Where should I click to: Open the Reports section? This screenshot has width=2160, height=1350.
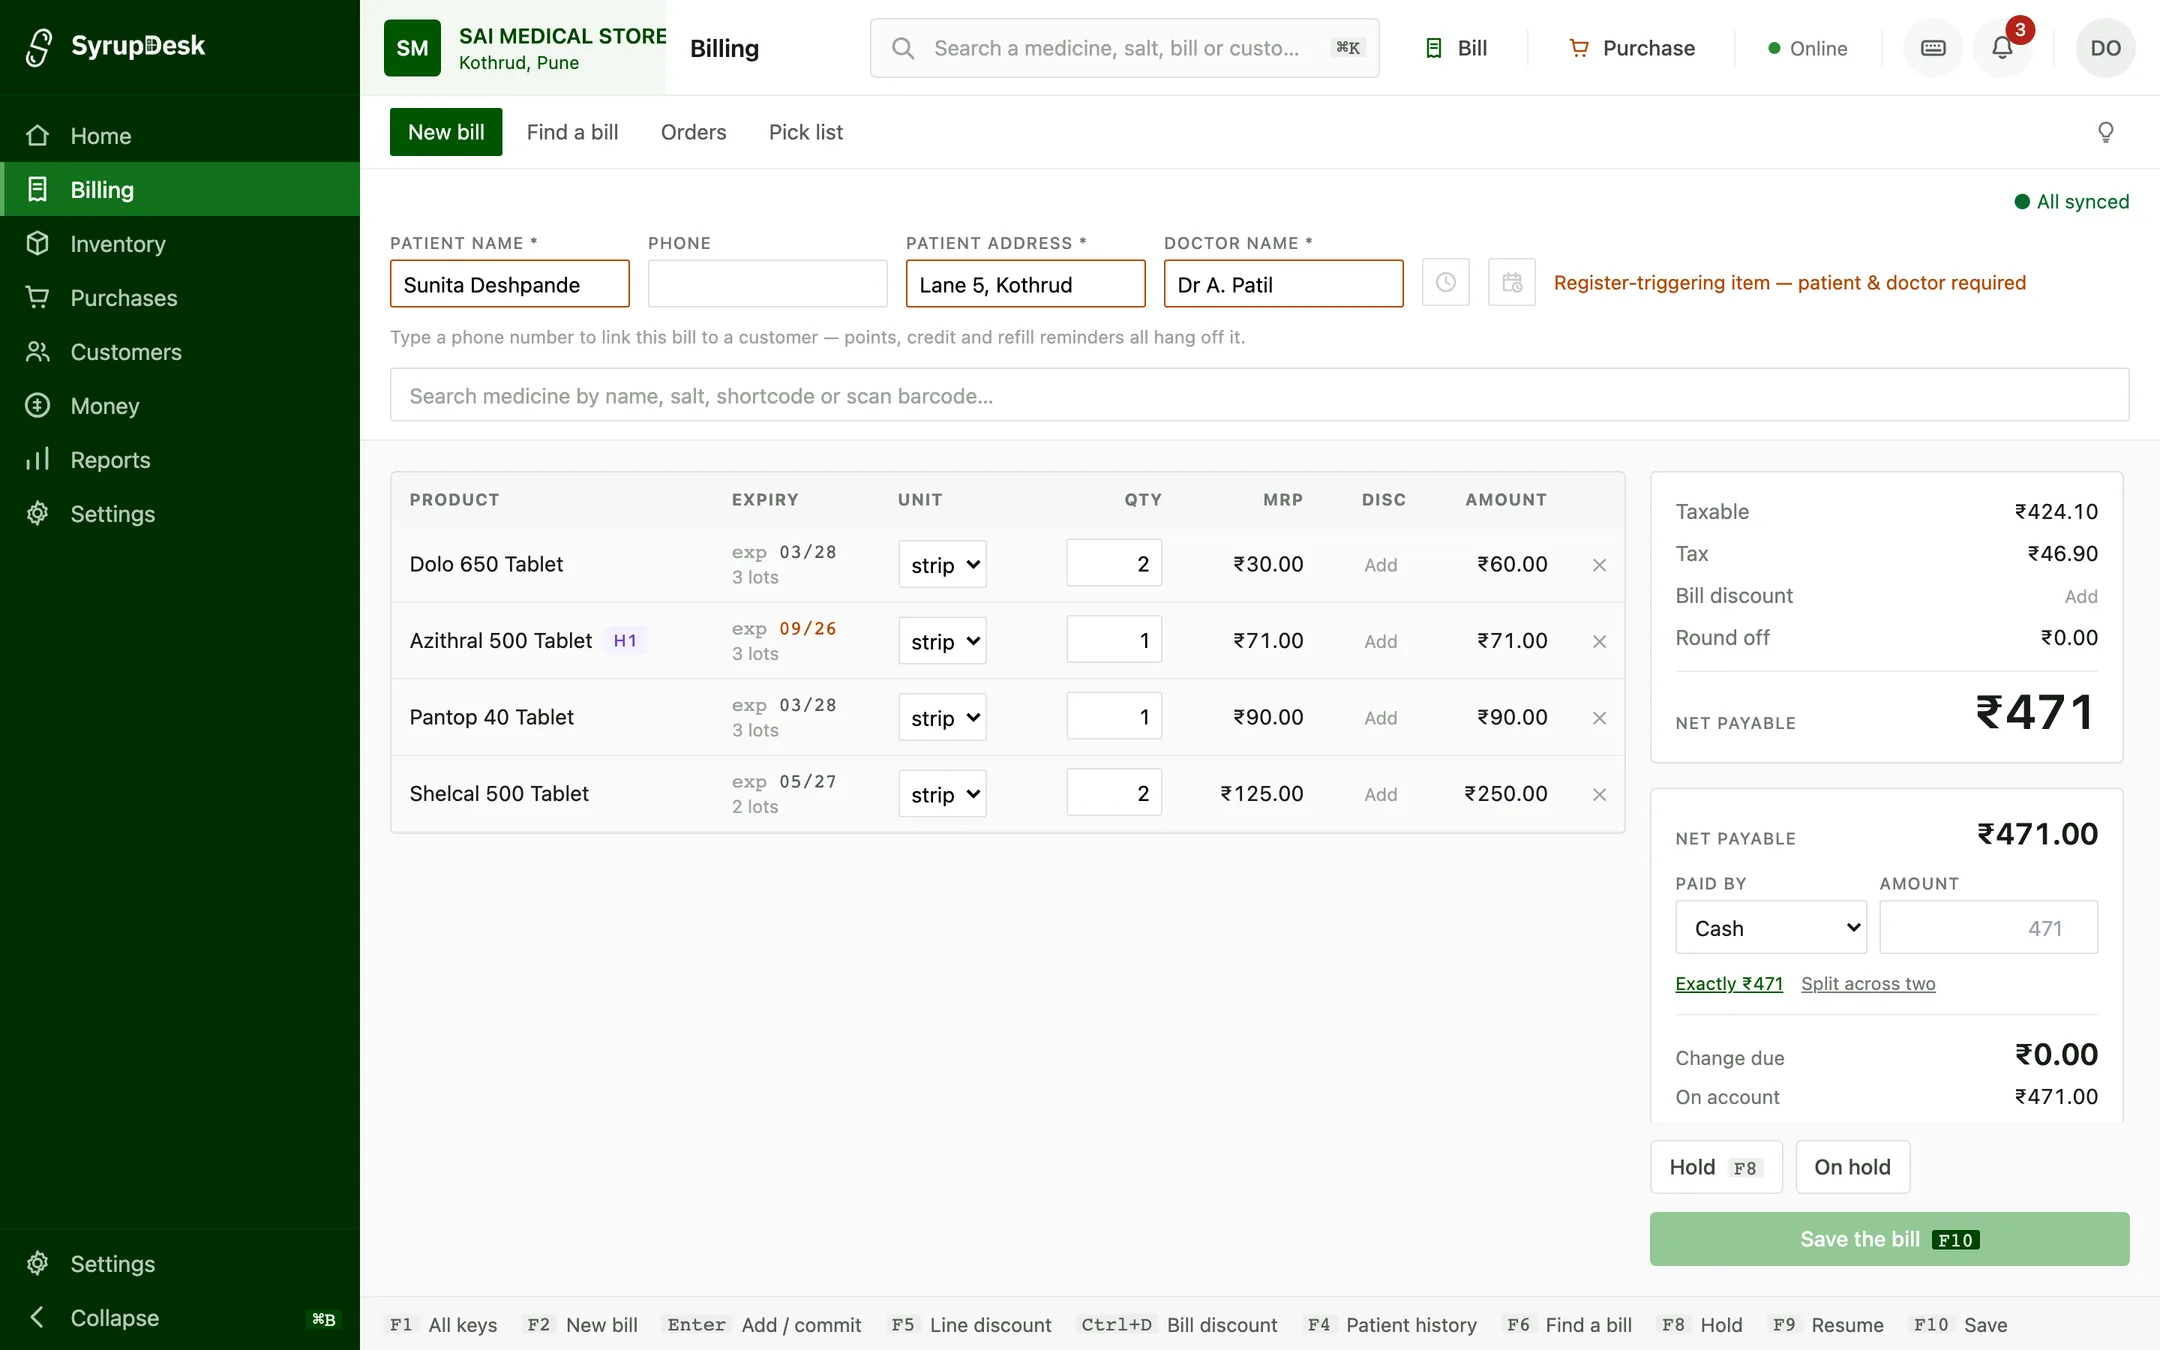coord(180,459)
